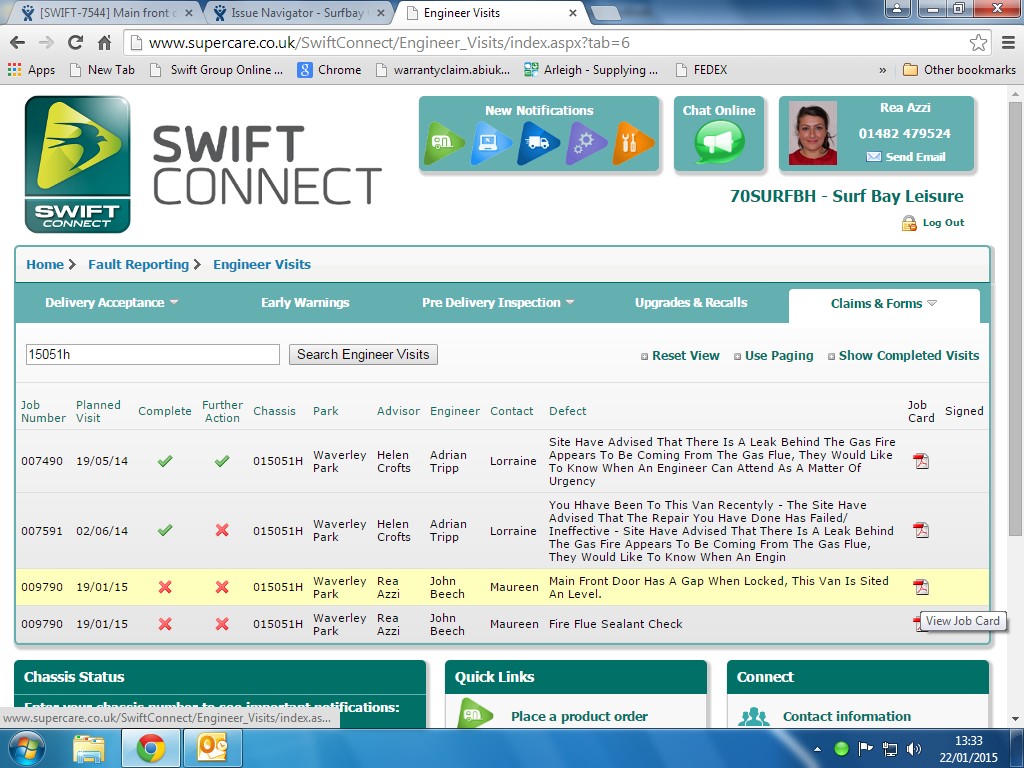Image resolution: width=1024 pixels, height=768 pixels.
Task: Click Fire Flue Sealant Check defect text
Action: (615, 624)
